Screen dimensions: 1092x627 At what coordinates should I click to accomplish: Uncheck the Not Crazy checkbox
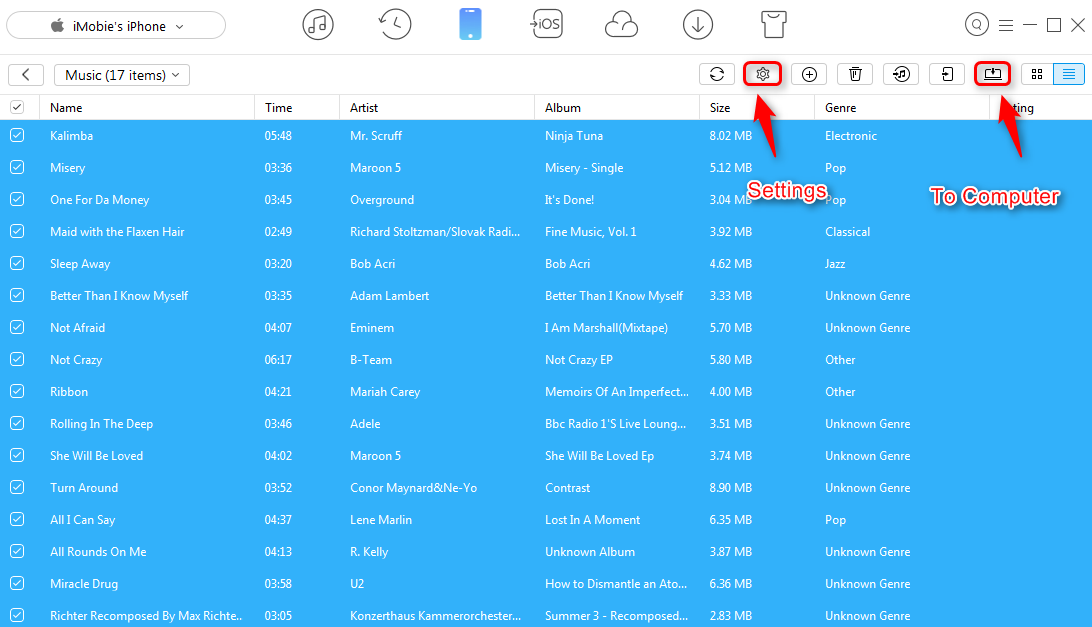(x=17, y=359)
